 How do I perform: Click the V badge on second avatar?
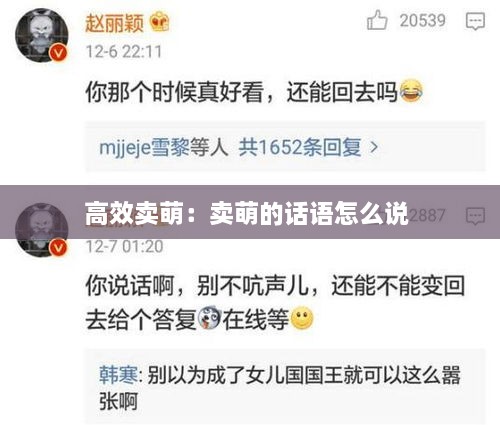point(59,248)
